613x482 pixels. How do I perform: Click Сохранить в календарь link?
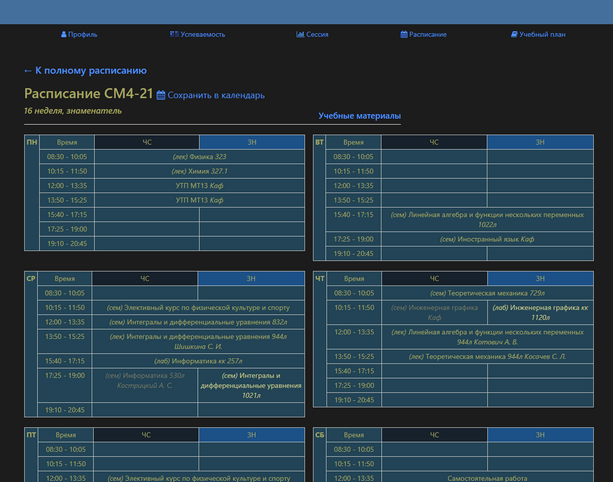(216, 95)
